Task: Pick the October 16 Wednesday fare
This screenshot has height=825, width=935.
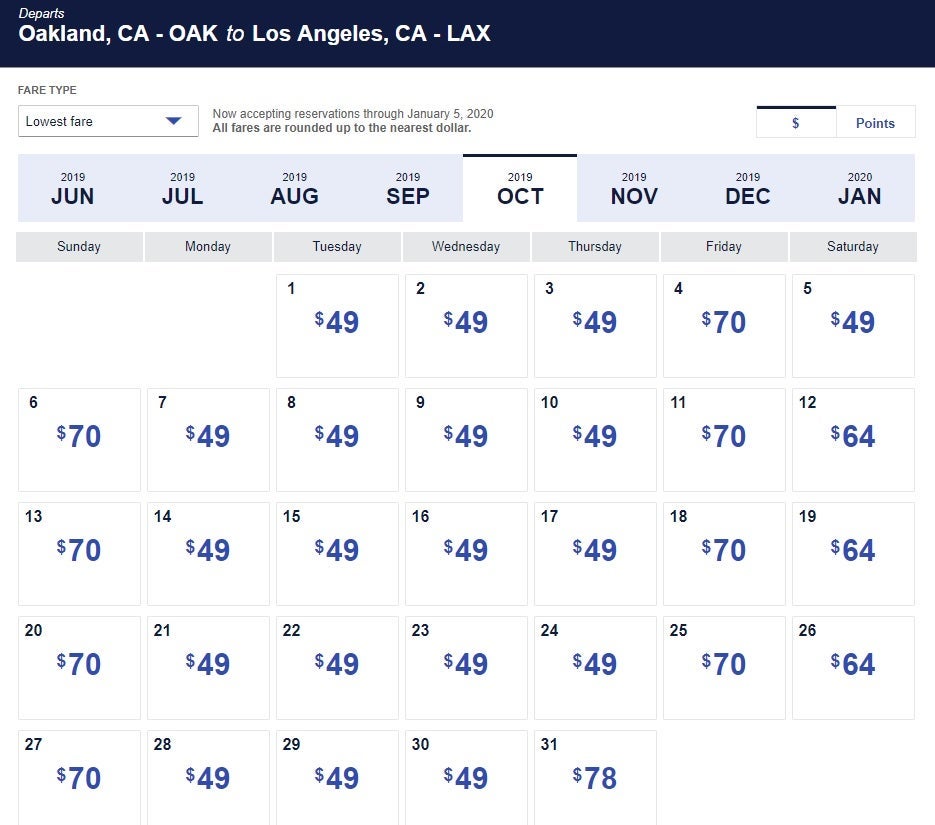Action: click(466, 553)
